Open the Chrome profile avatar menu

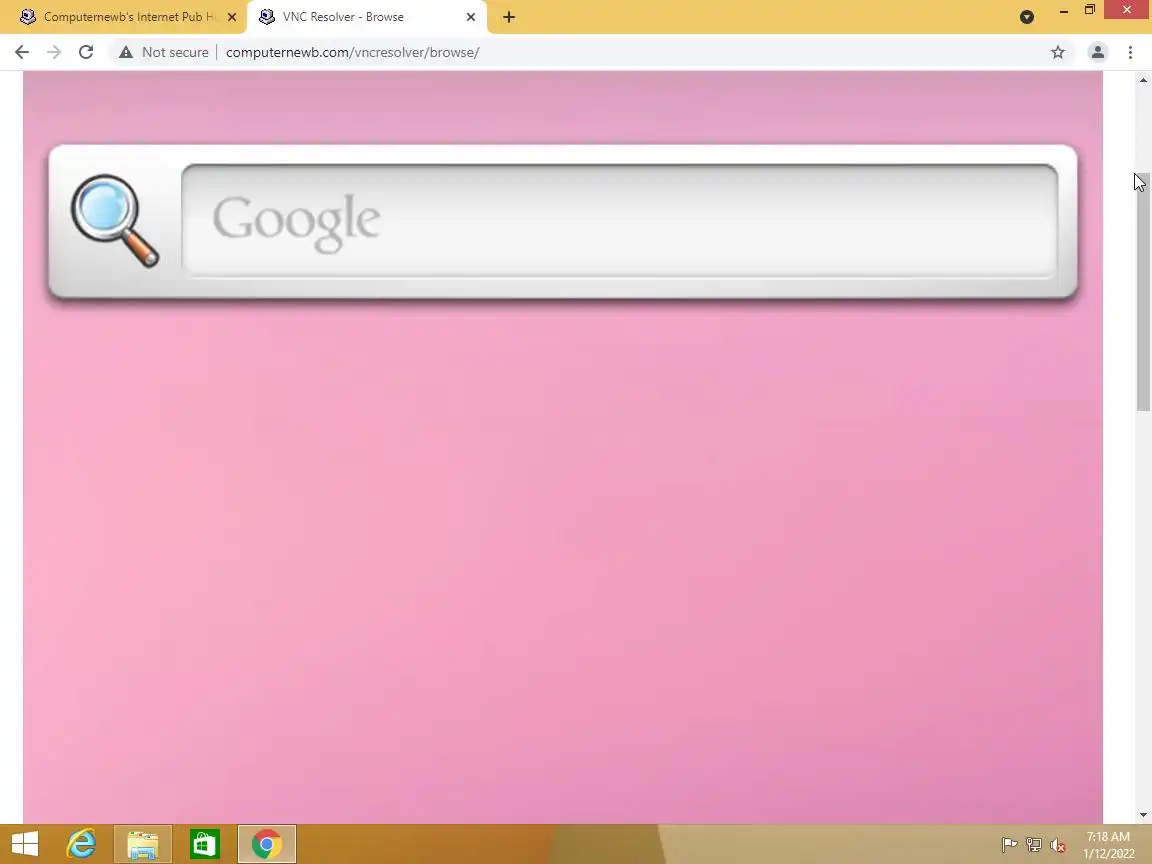pyautogui.click(x=1098, y=52)
